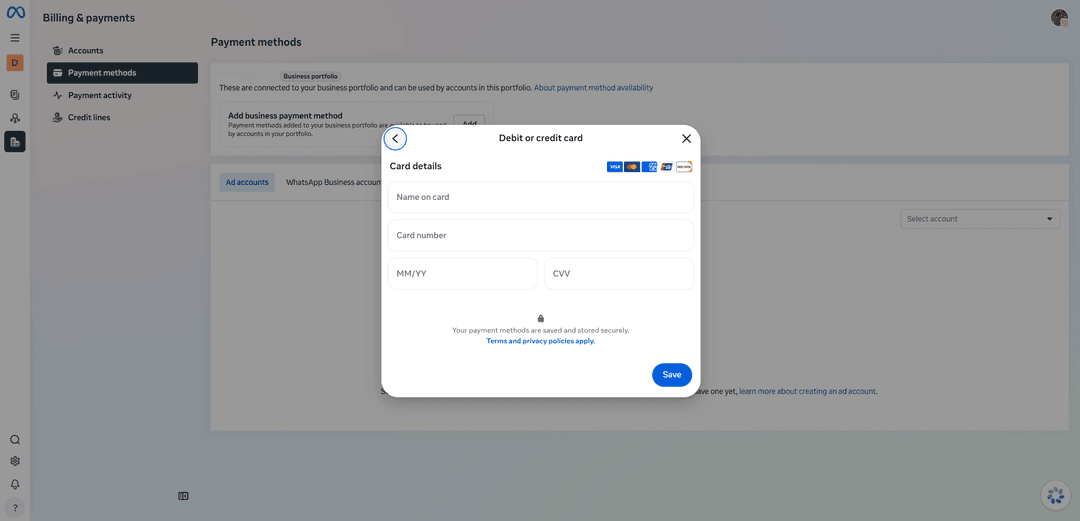Open the notifications bell icon
Screen dimensions: 1080x521
click(x=15, y=484)
